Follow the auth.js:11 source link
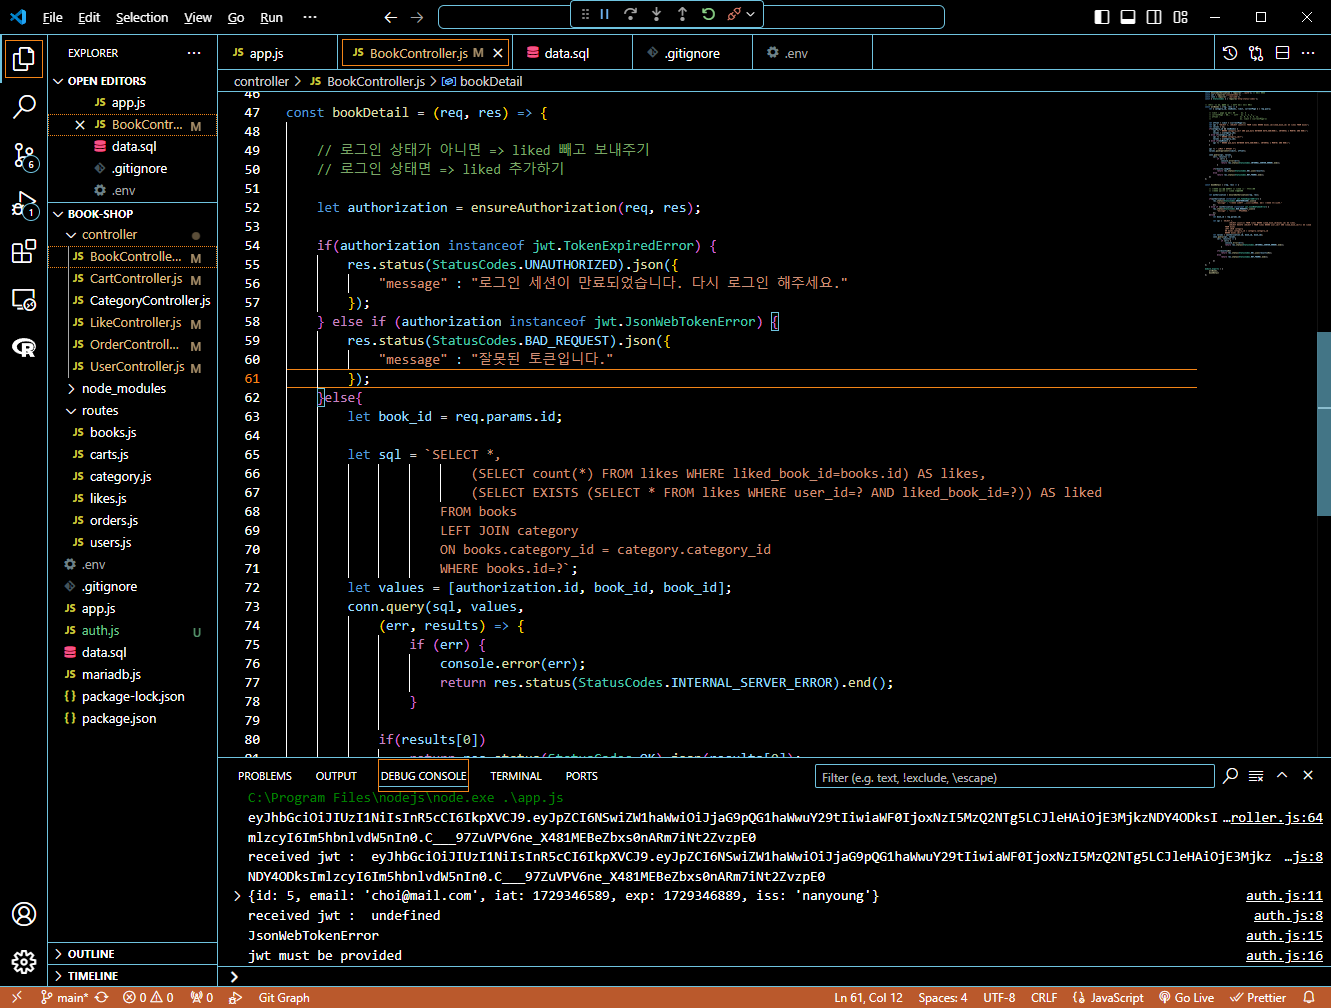1331x1008 pixels. [x=1284, y=896]
